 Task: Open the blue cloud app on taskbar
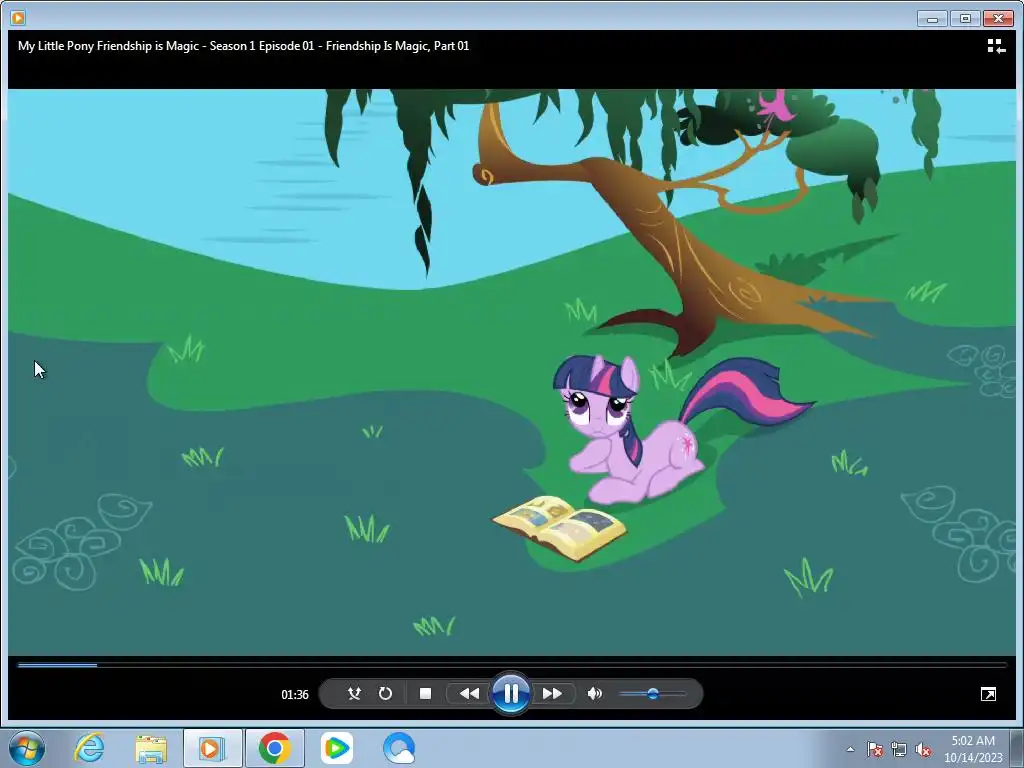click(398, 748)
